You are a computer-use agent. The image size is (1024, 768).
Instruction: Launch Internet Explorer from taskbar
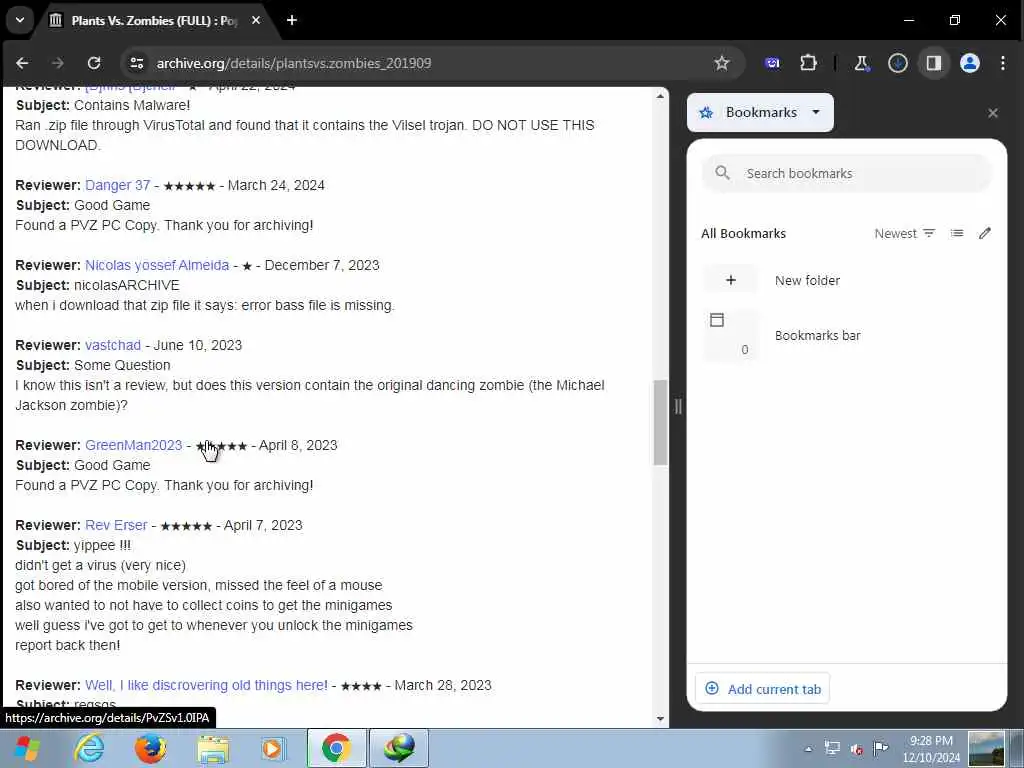click(89, 748)
